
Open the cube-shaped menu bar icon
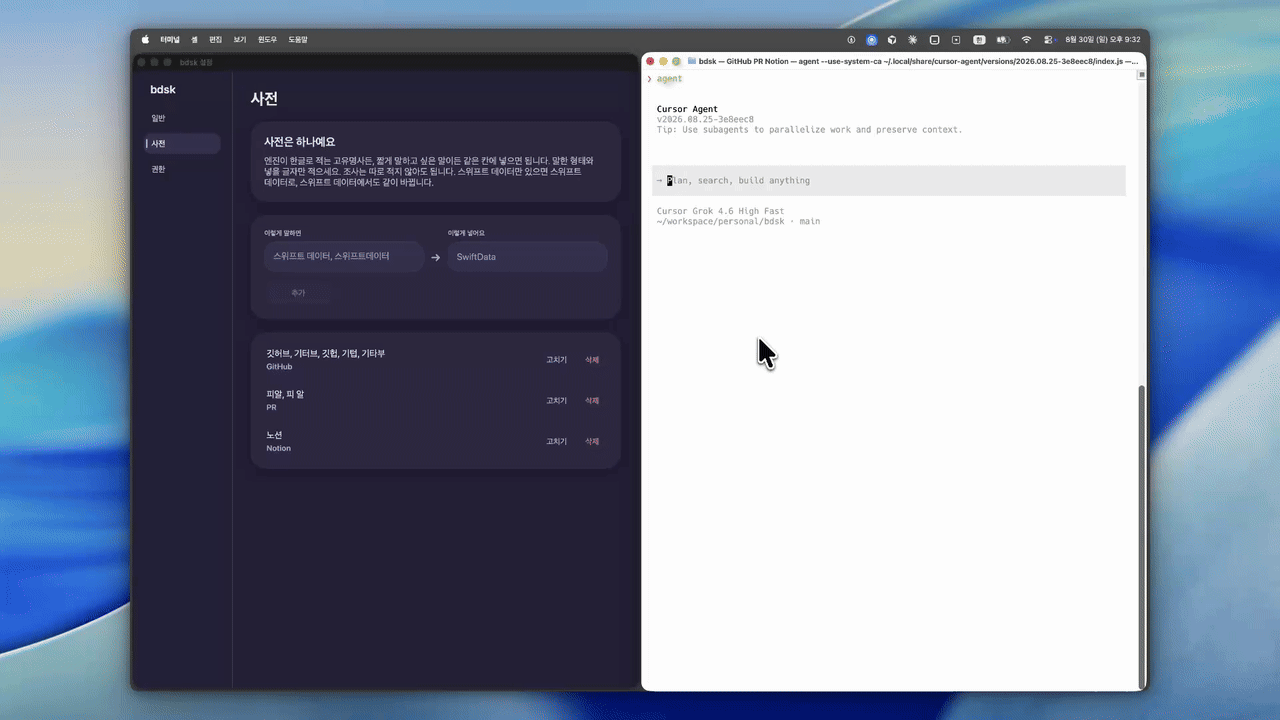coord(892,40)
